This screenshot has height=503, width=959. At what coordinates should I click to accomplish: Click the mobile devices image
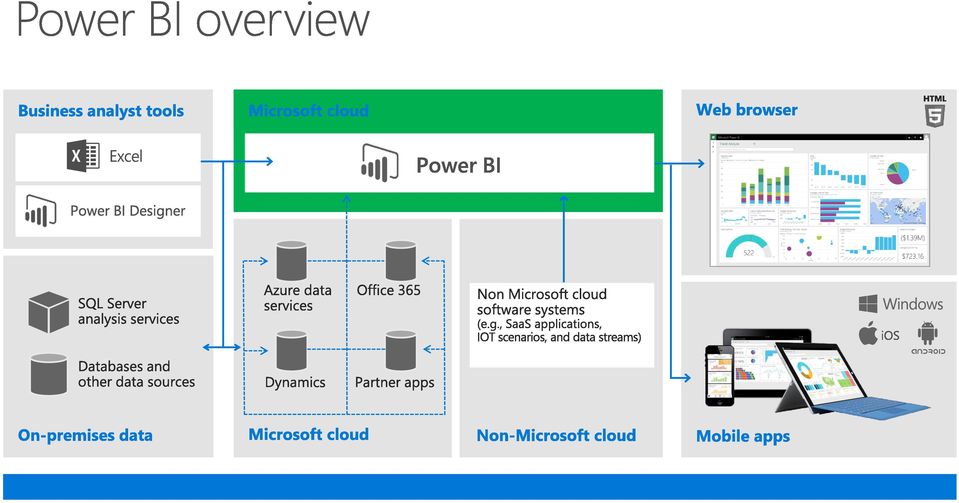click(x=816, y=372)
